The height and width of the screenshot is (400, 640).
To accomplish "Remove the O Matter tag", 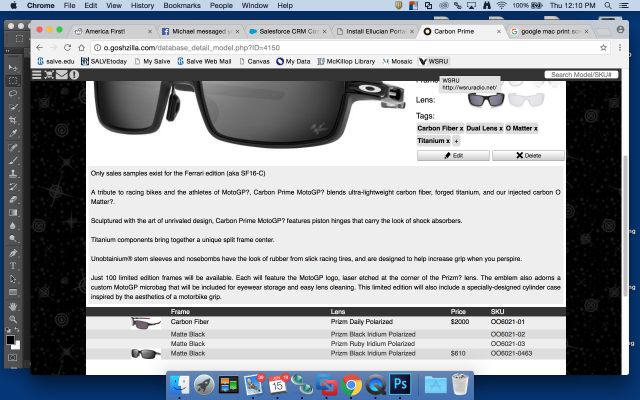I will pyautogui.click(x=536, y=129).
